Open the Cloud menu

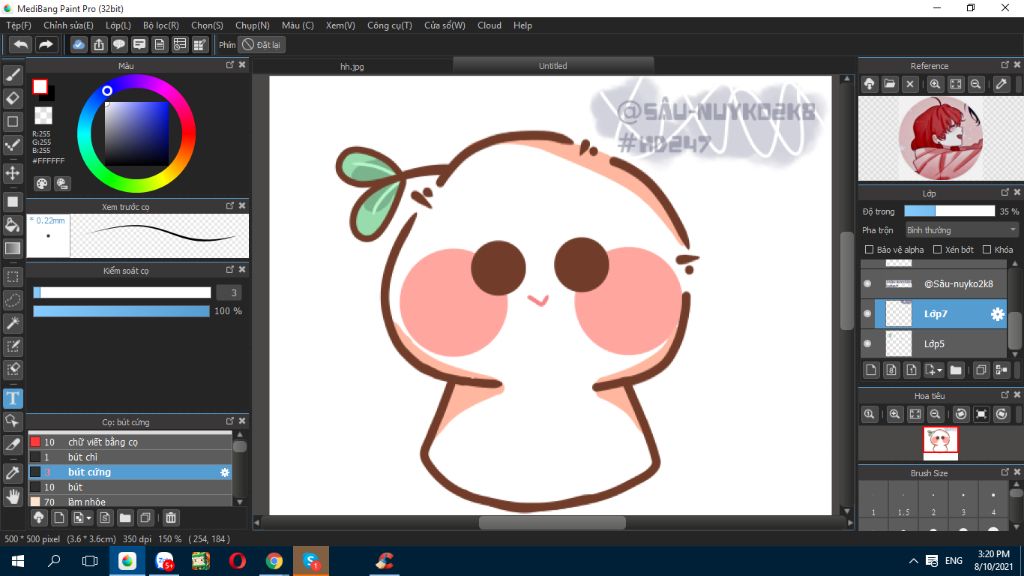click(489, 25)
